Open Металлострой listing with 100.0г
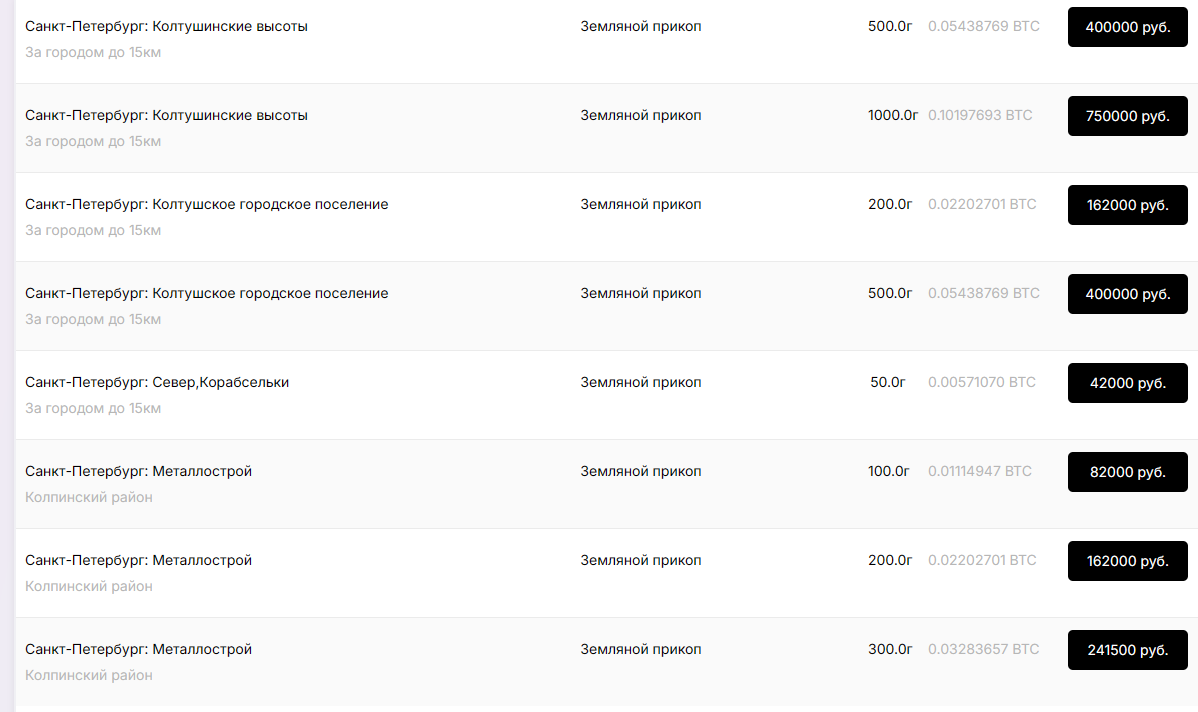The height and width of the screenshot is (712, 1198). [x=138, y=471]
